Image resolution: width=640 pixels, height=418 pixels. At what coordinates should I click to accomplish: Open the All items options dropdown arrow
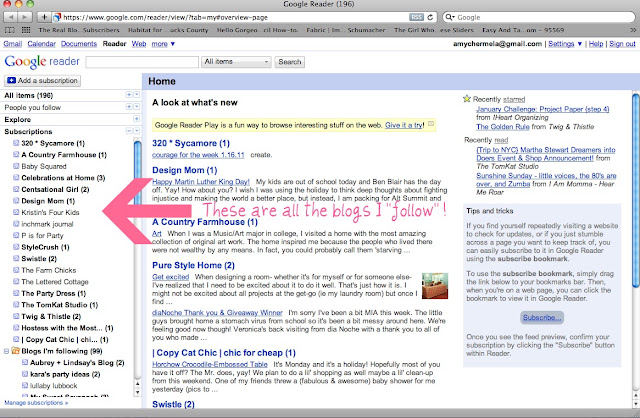tap(137, 95)
